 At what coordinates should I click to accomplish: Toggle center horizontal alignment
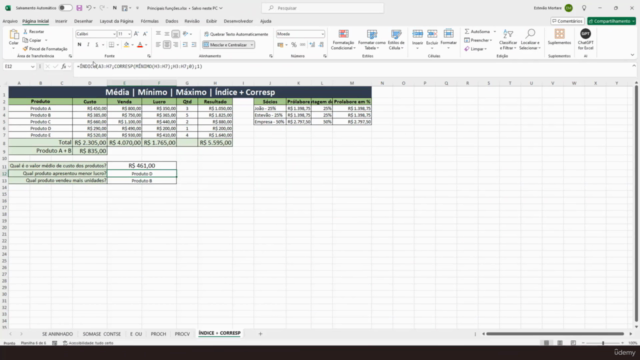click(167, 44)
